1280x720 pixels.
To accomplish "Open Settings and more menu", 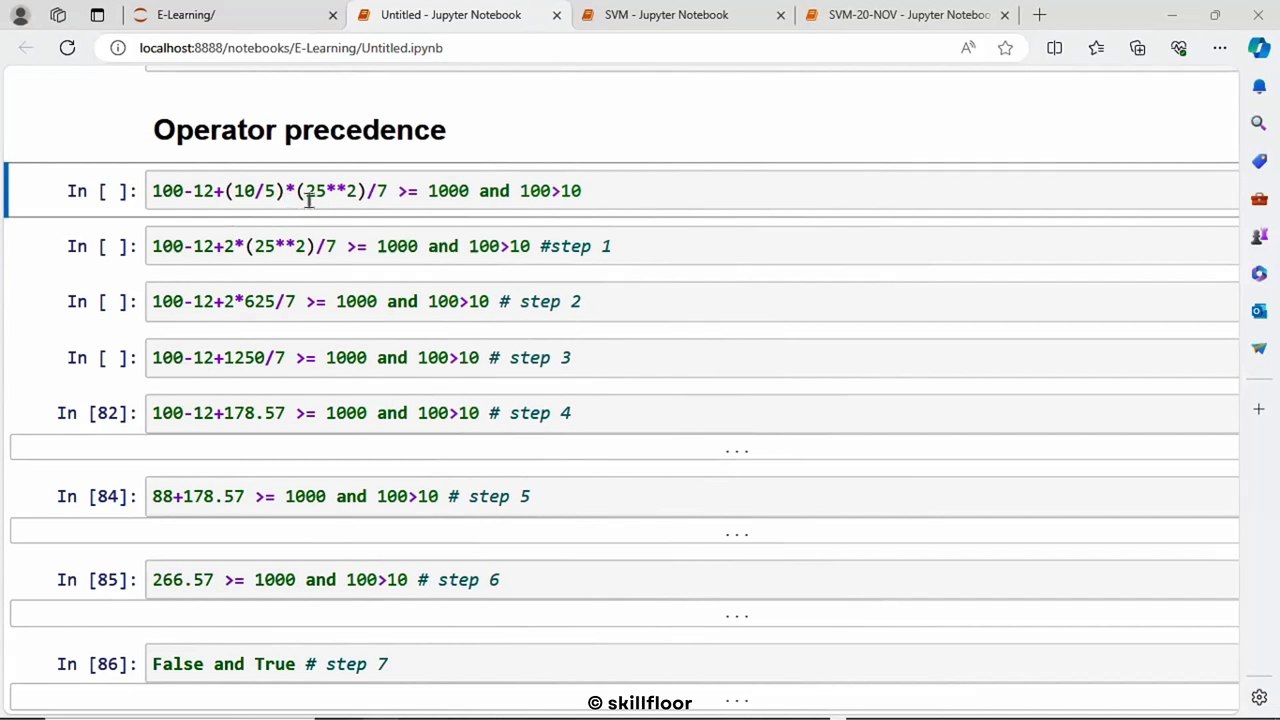I will coord(1220,48).
